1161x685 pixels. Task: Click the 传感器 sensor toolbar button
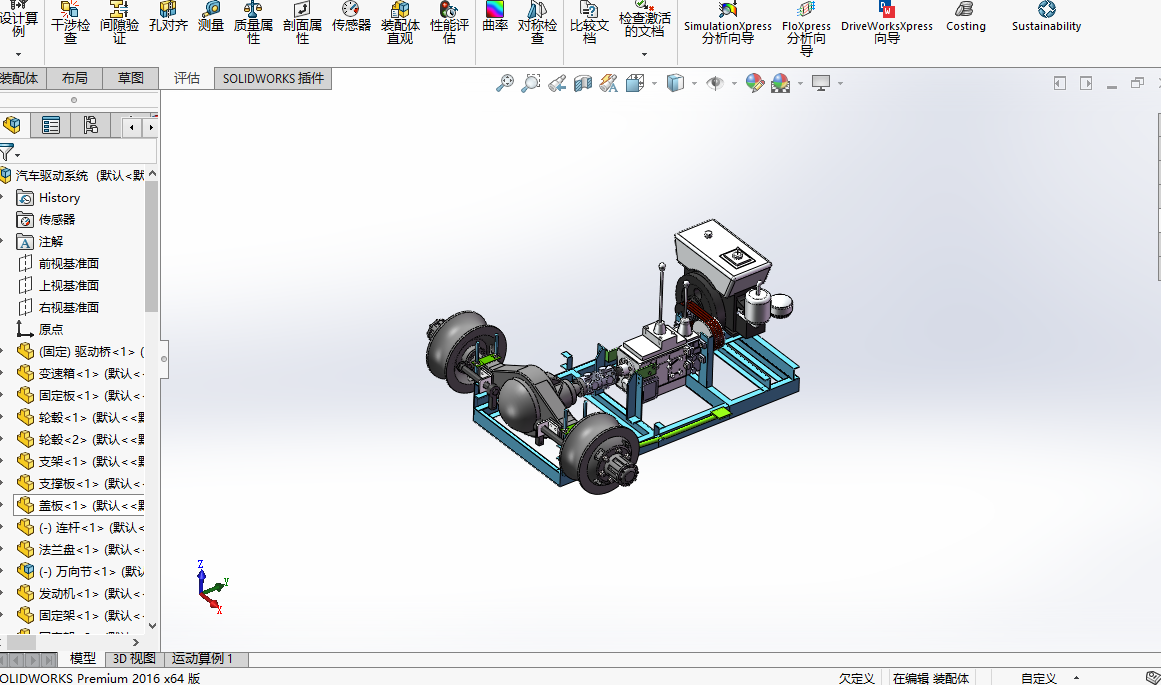point(351,18)
